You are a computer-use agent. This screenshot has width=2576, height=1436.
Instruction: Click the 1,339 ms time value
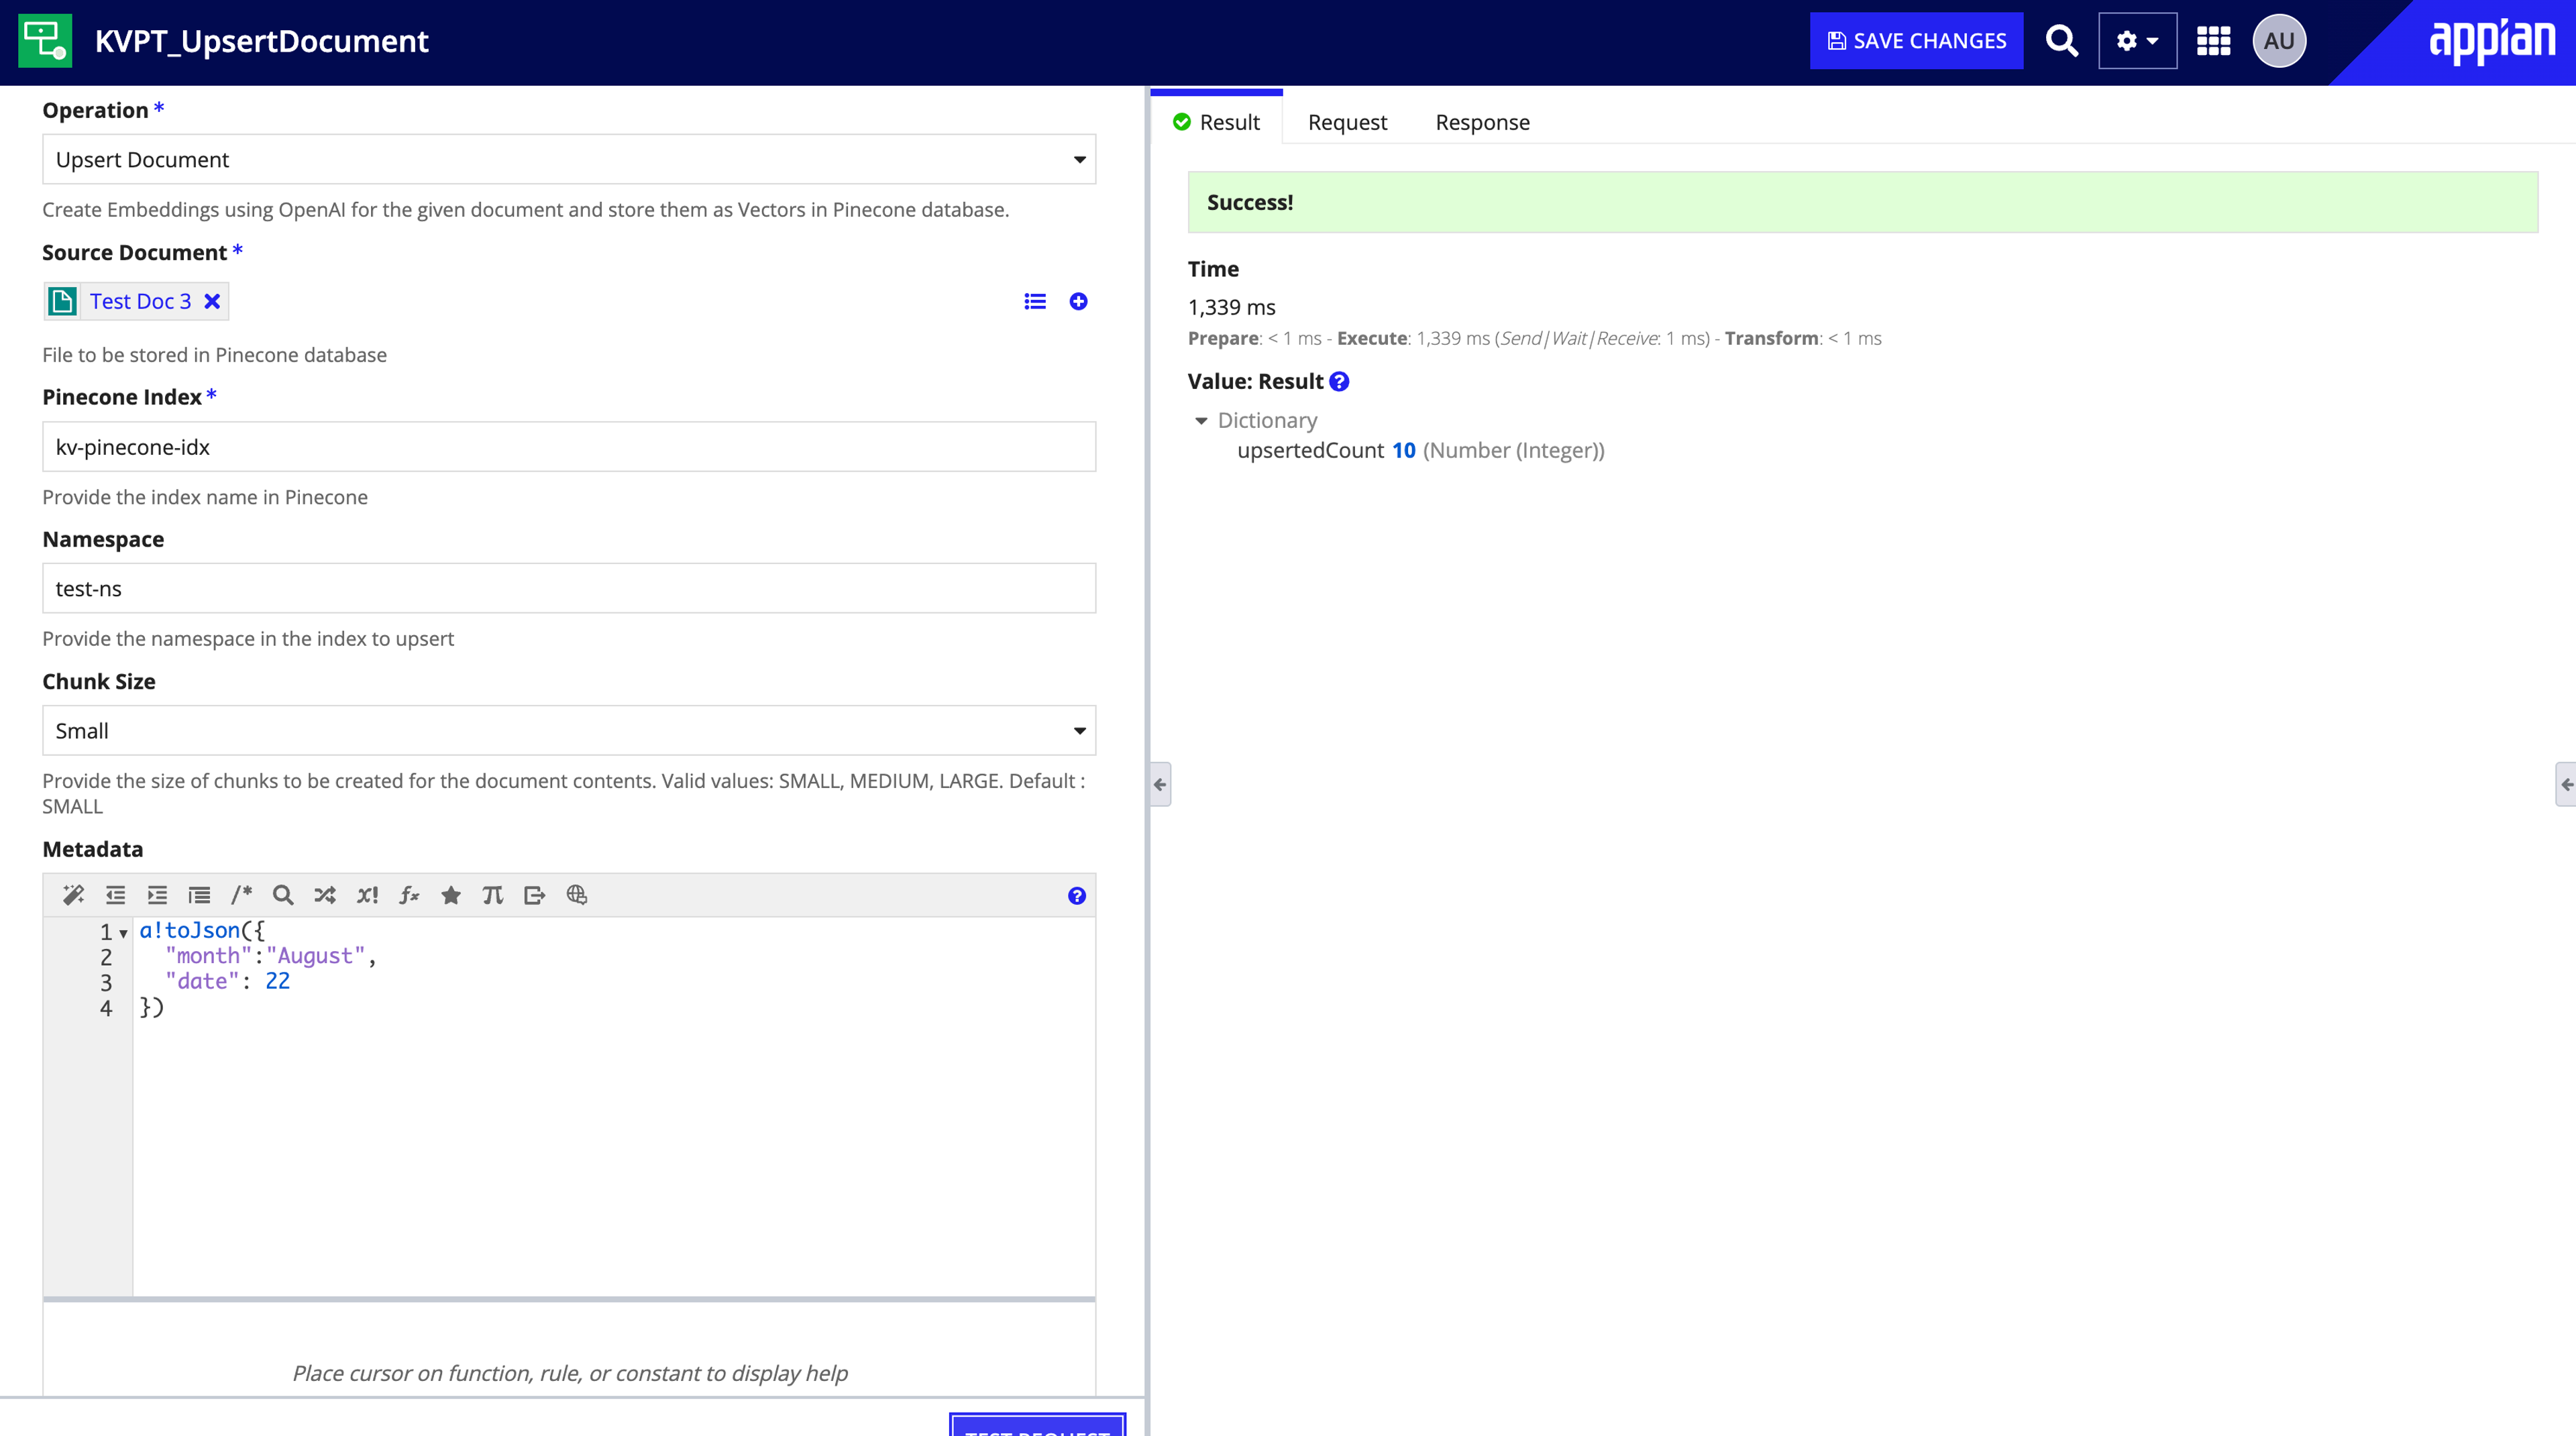[1231, 307]
